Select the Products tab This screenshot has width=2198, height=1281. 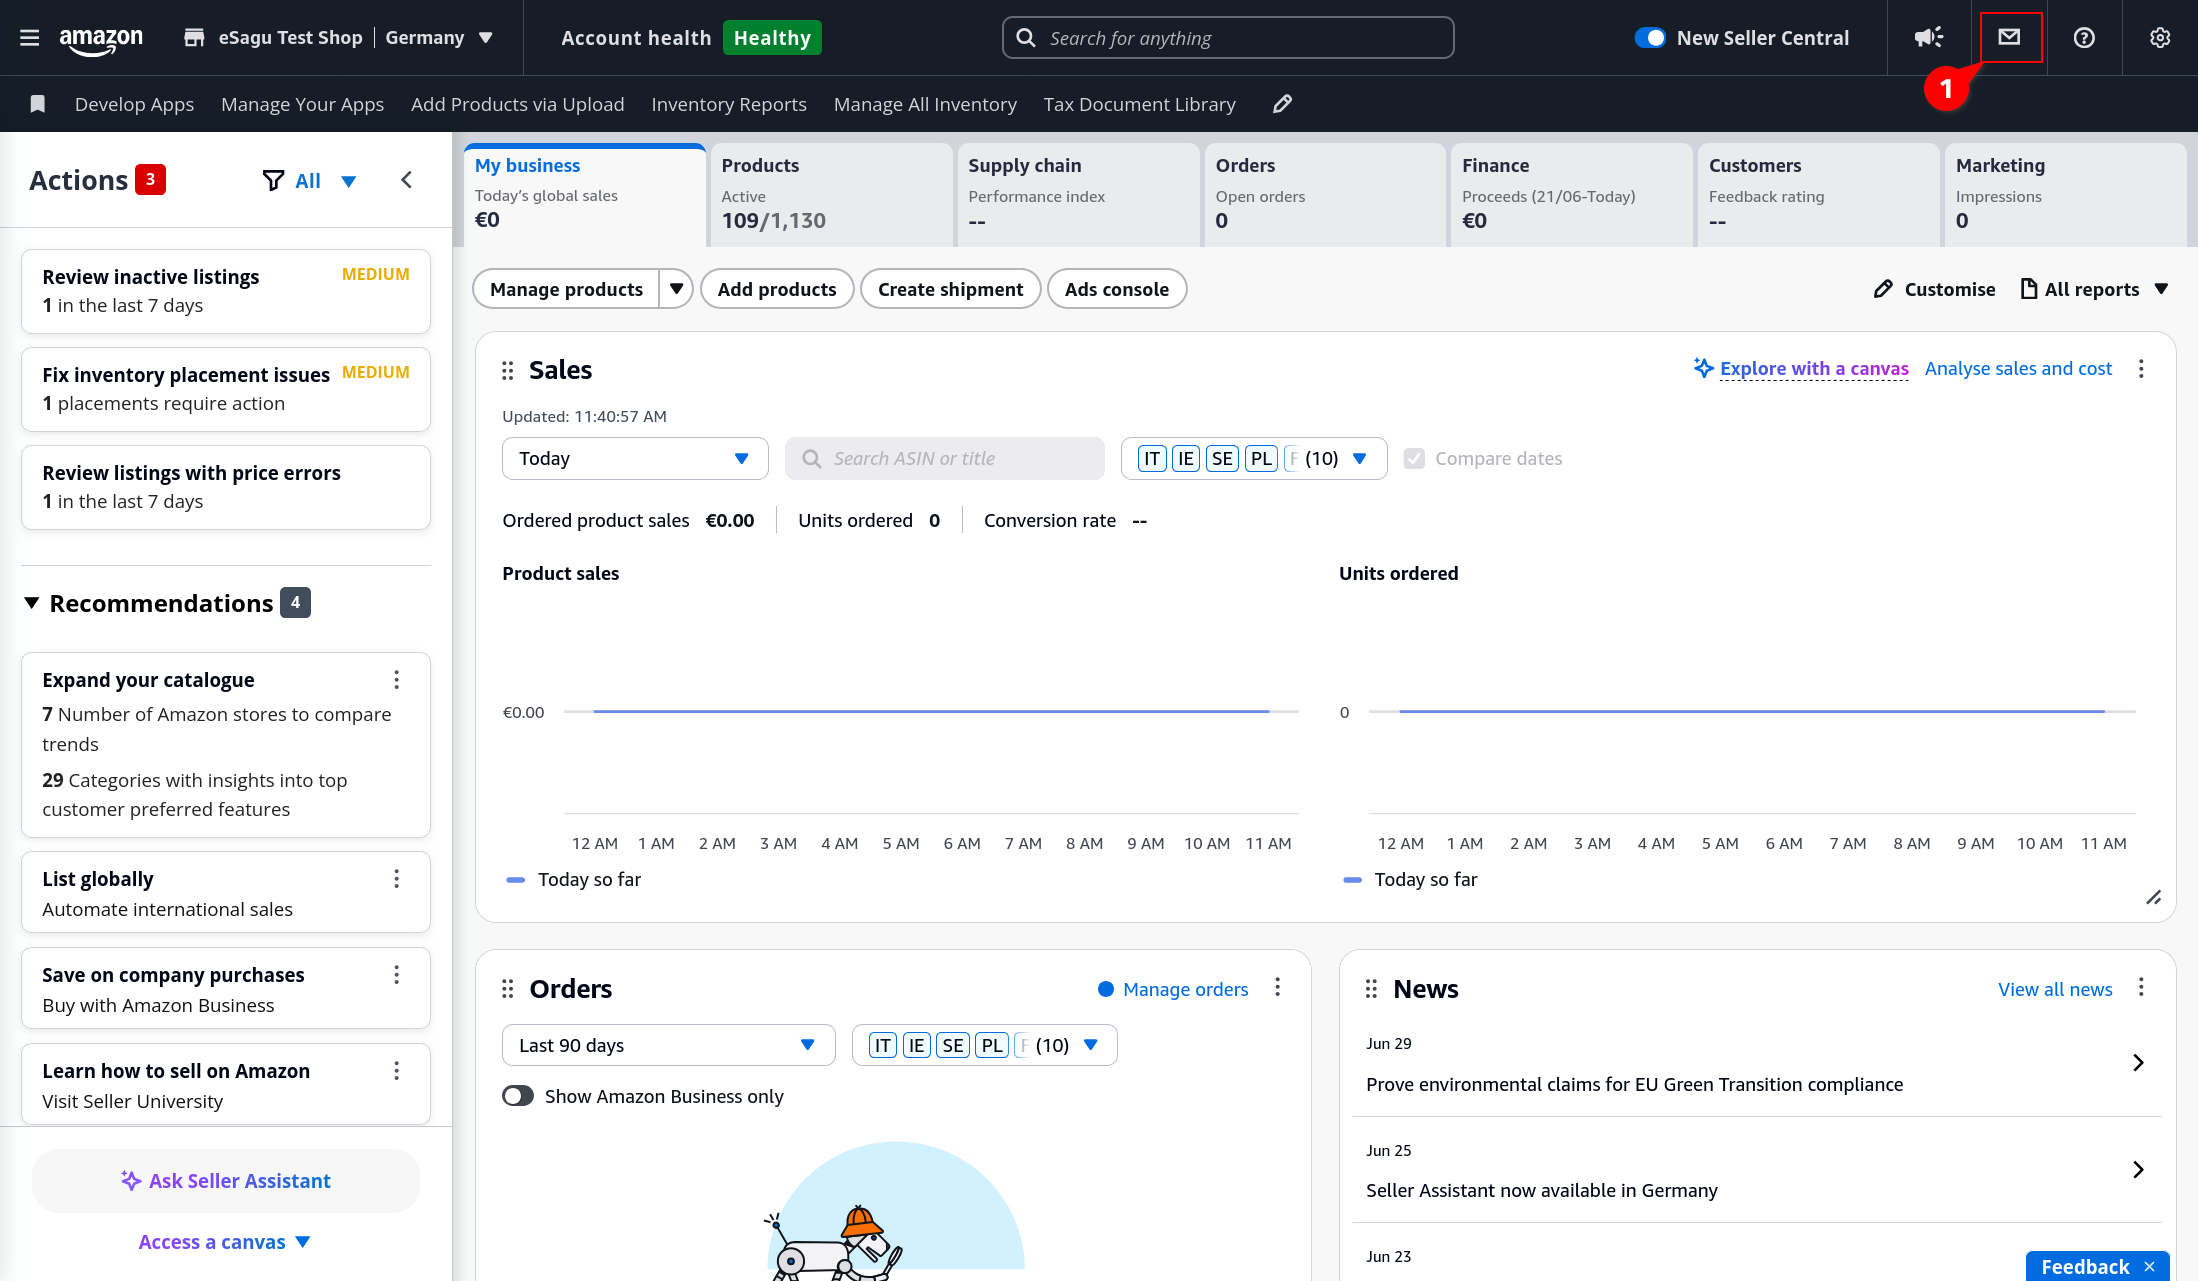831,195
